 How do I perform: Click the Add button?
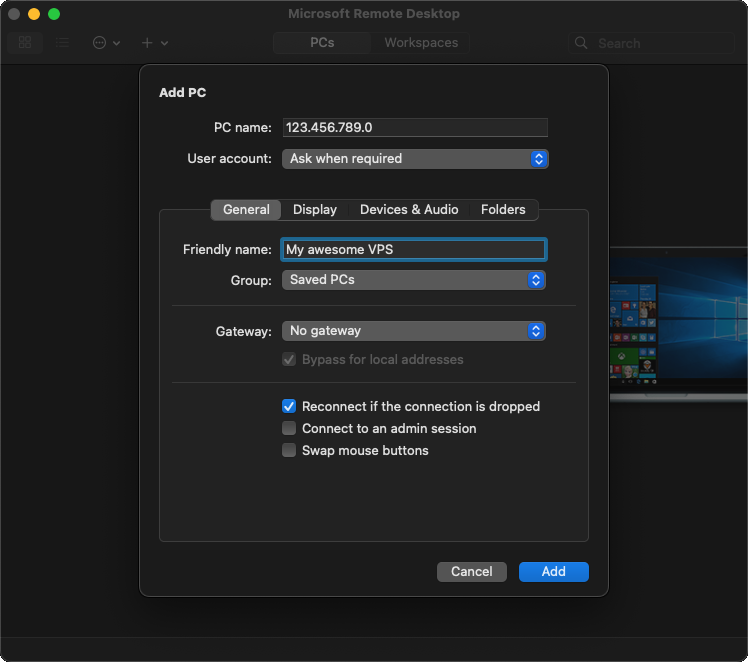(553, 572)
